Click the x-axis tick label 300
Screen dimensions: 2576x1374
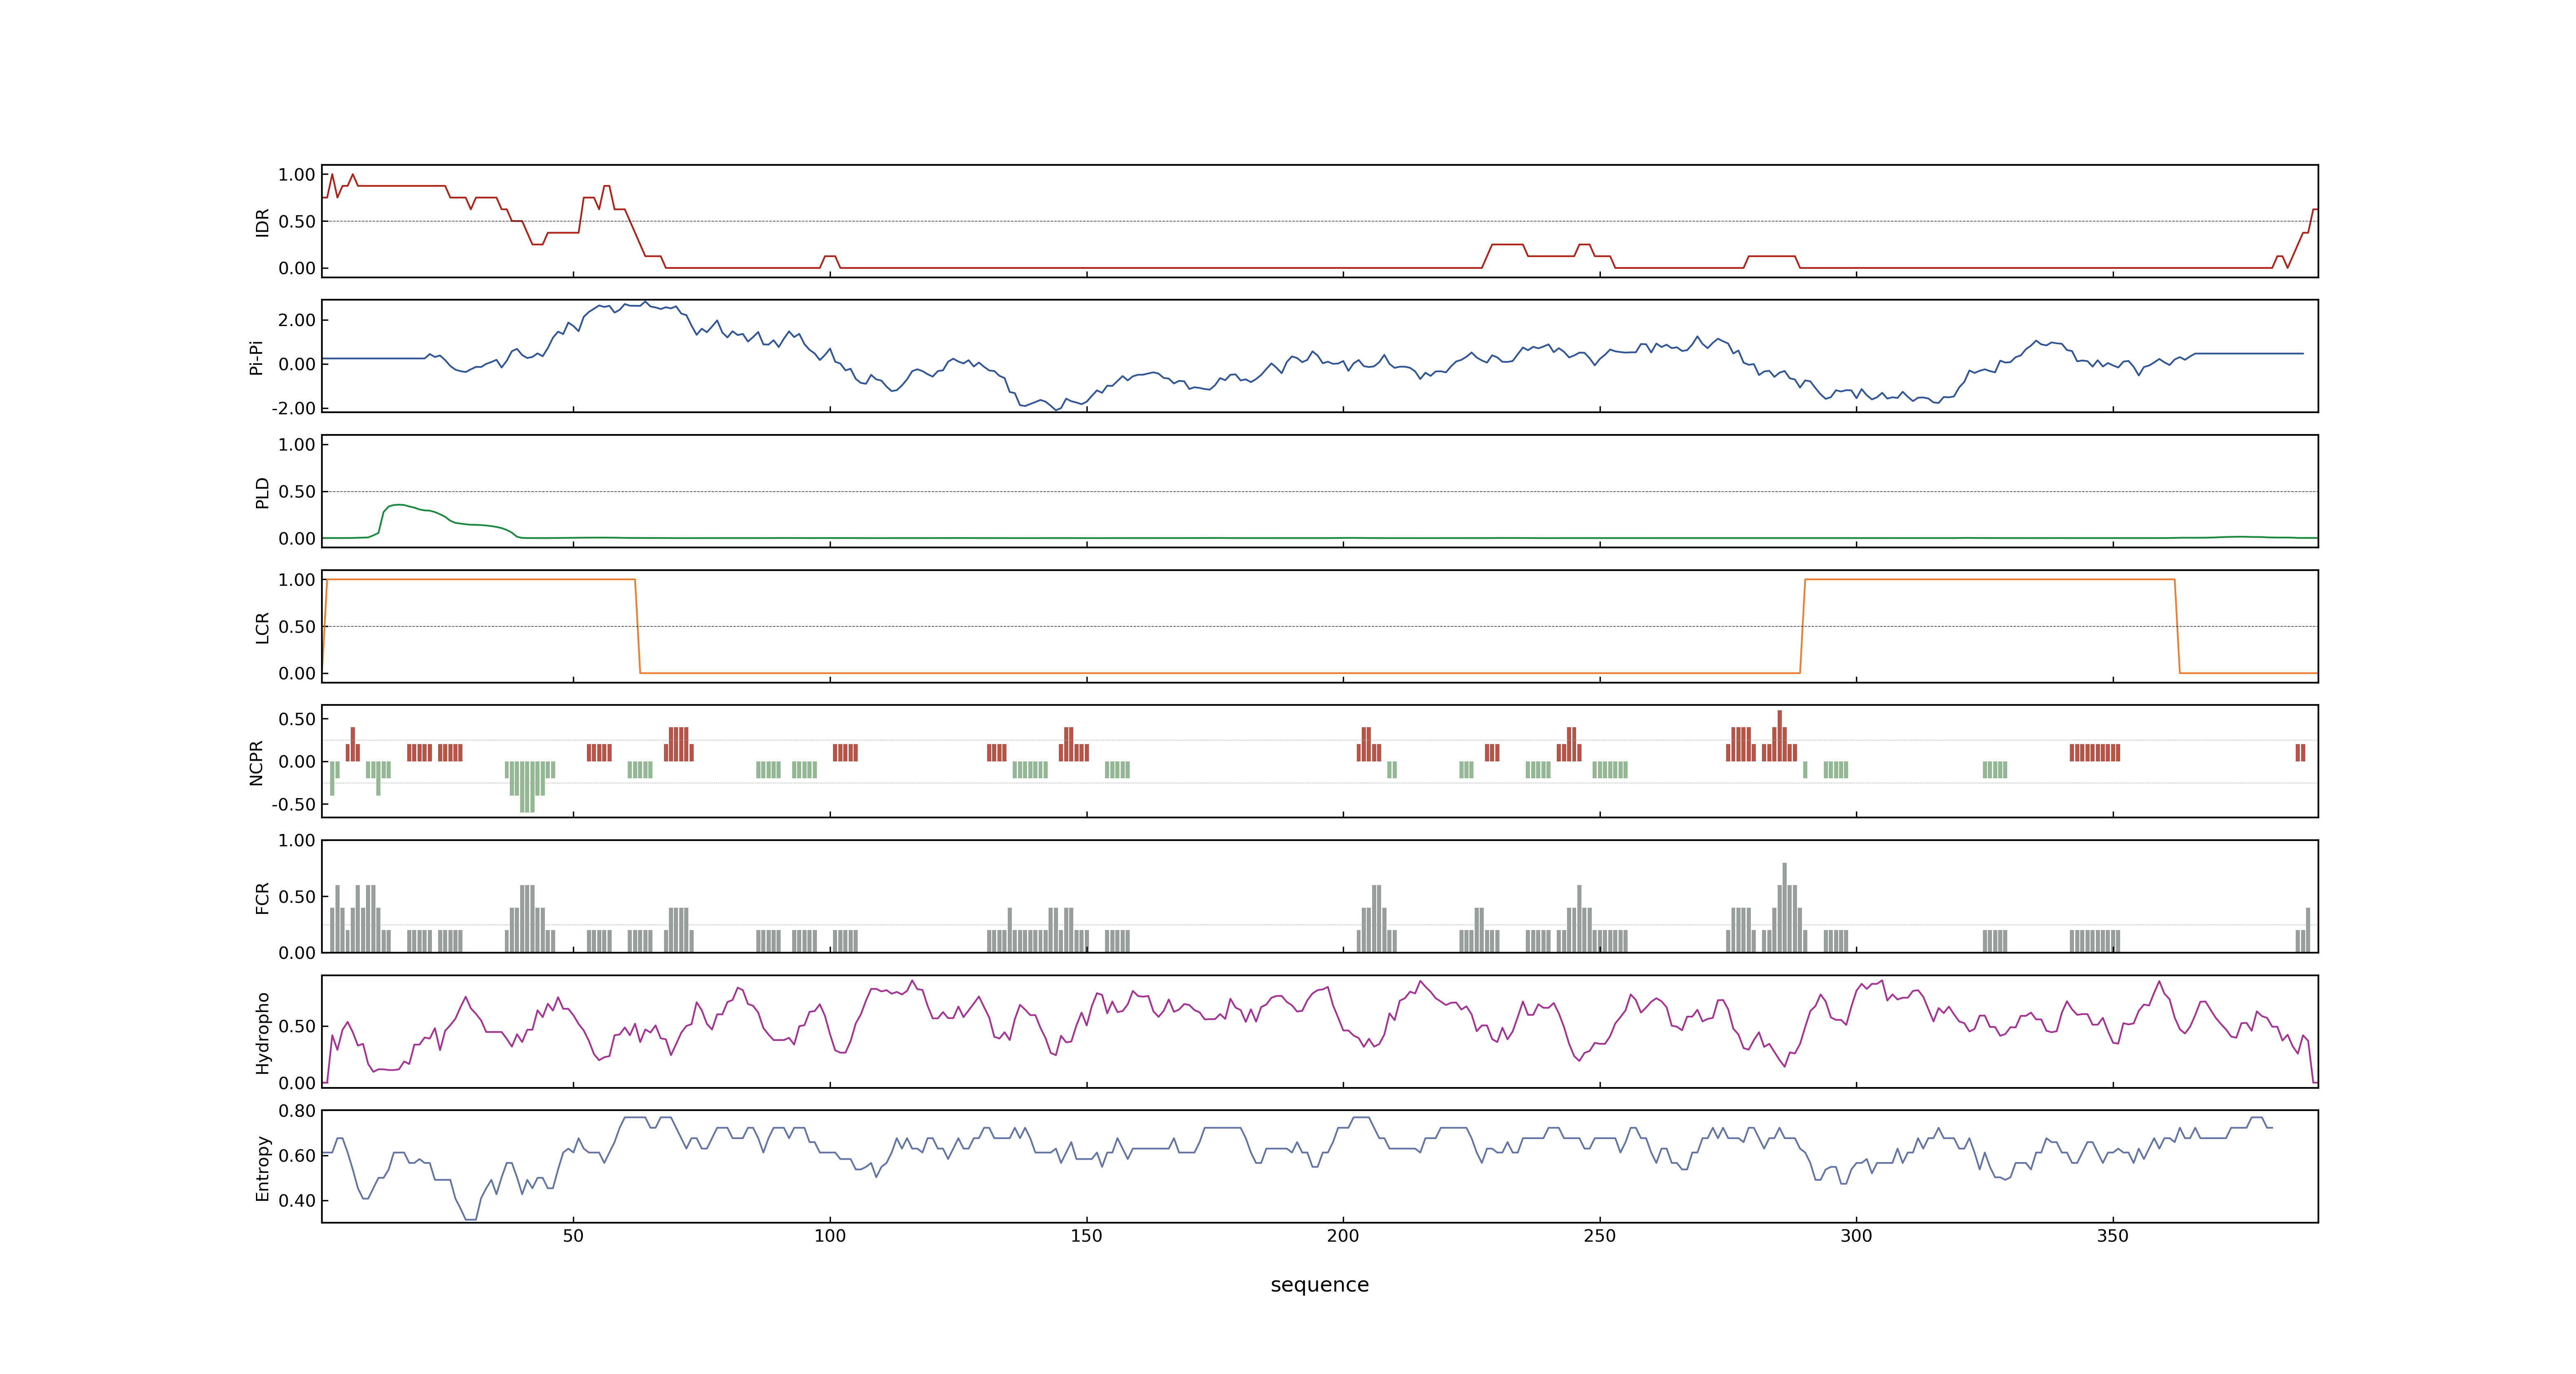pyautogui.click(x=1856, y=1235)
